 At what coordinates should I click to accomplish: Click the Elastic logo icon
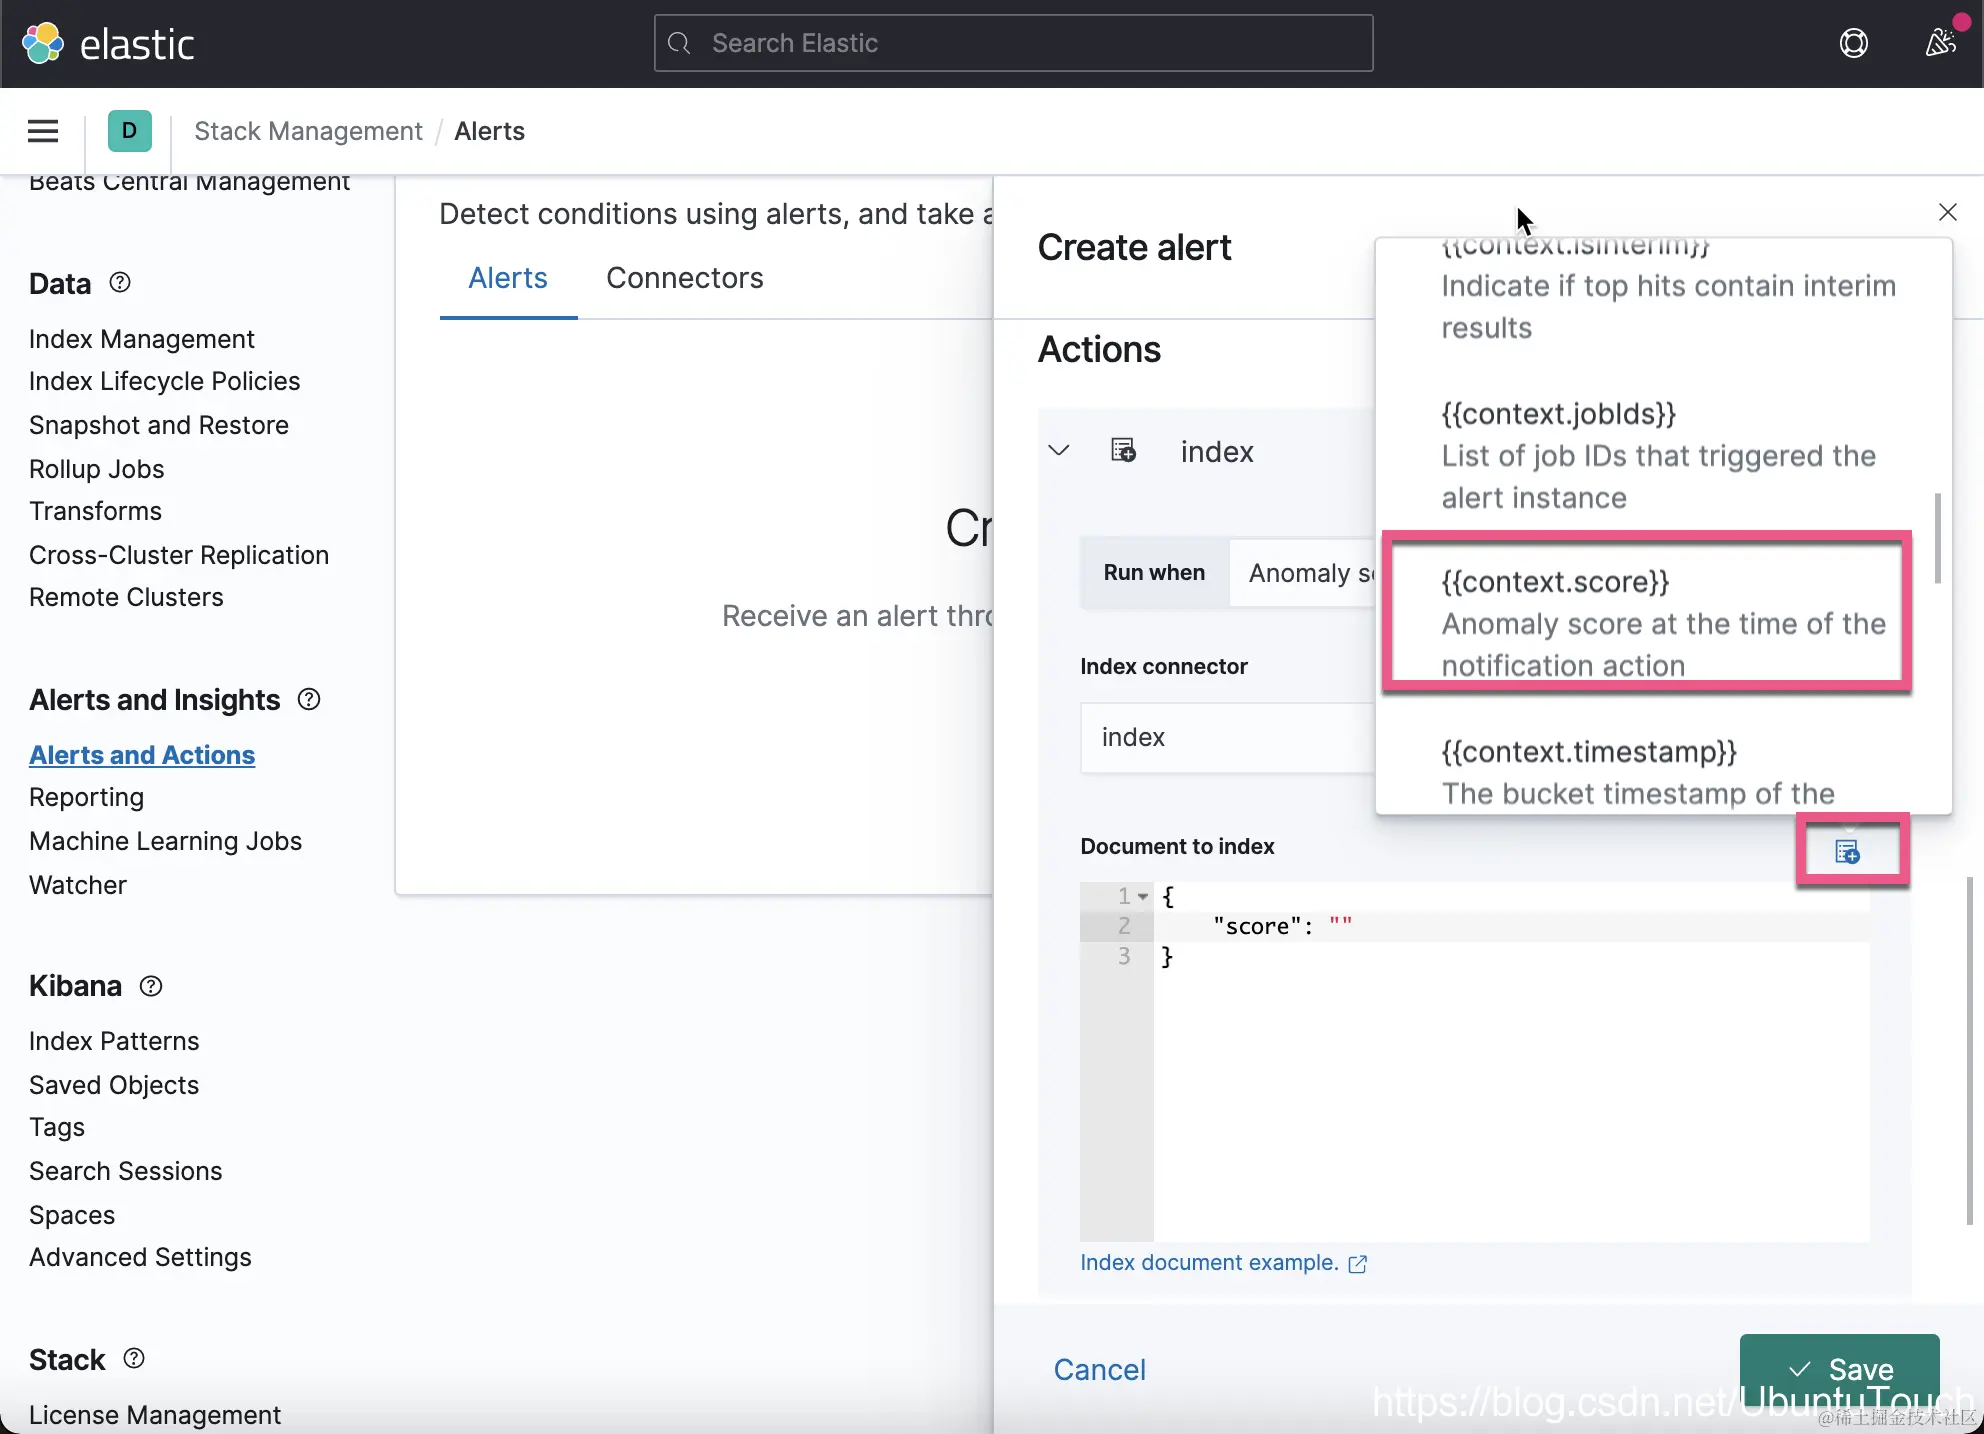click(43, 43)
